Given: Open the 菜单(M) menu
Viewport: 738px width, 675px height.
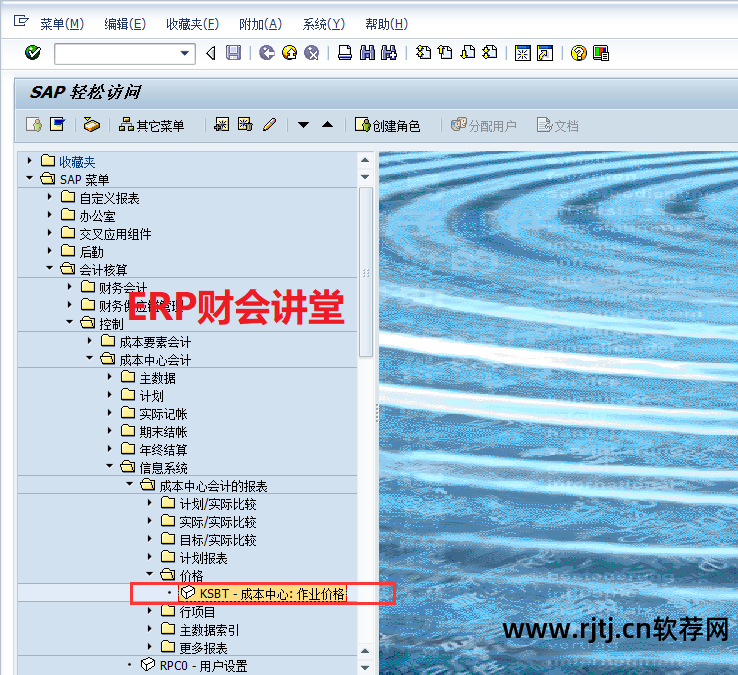Looking at the screenshot, I should pos(62,24).
